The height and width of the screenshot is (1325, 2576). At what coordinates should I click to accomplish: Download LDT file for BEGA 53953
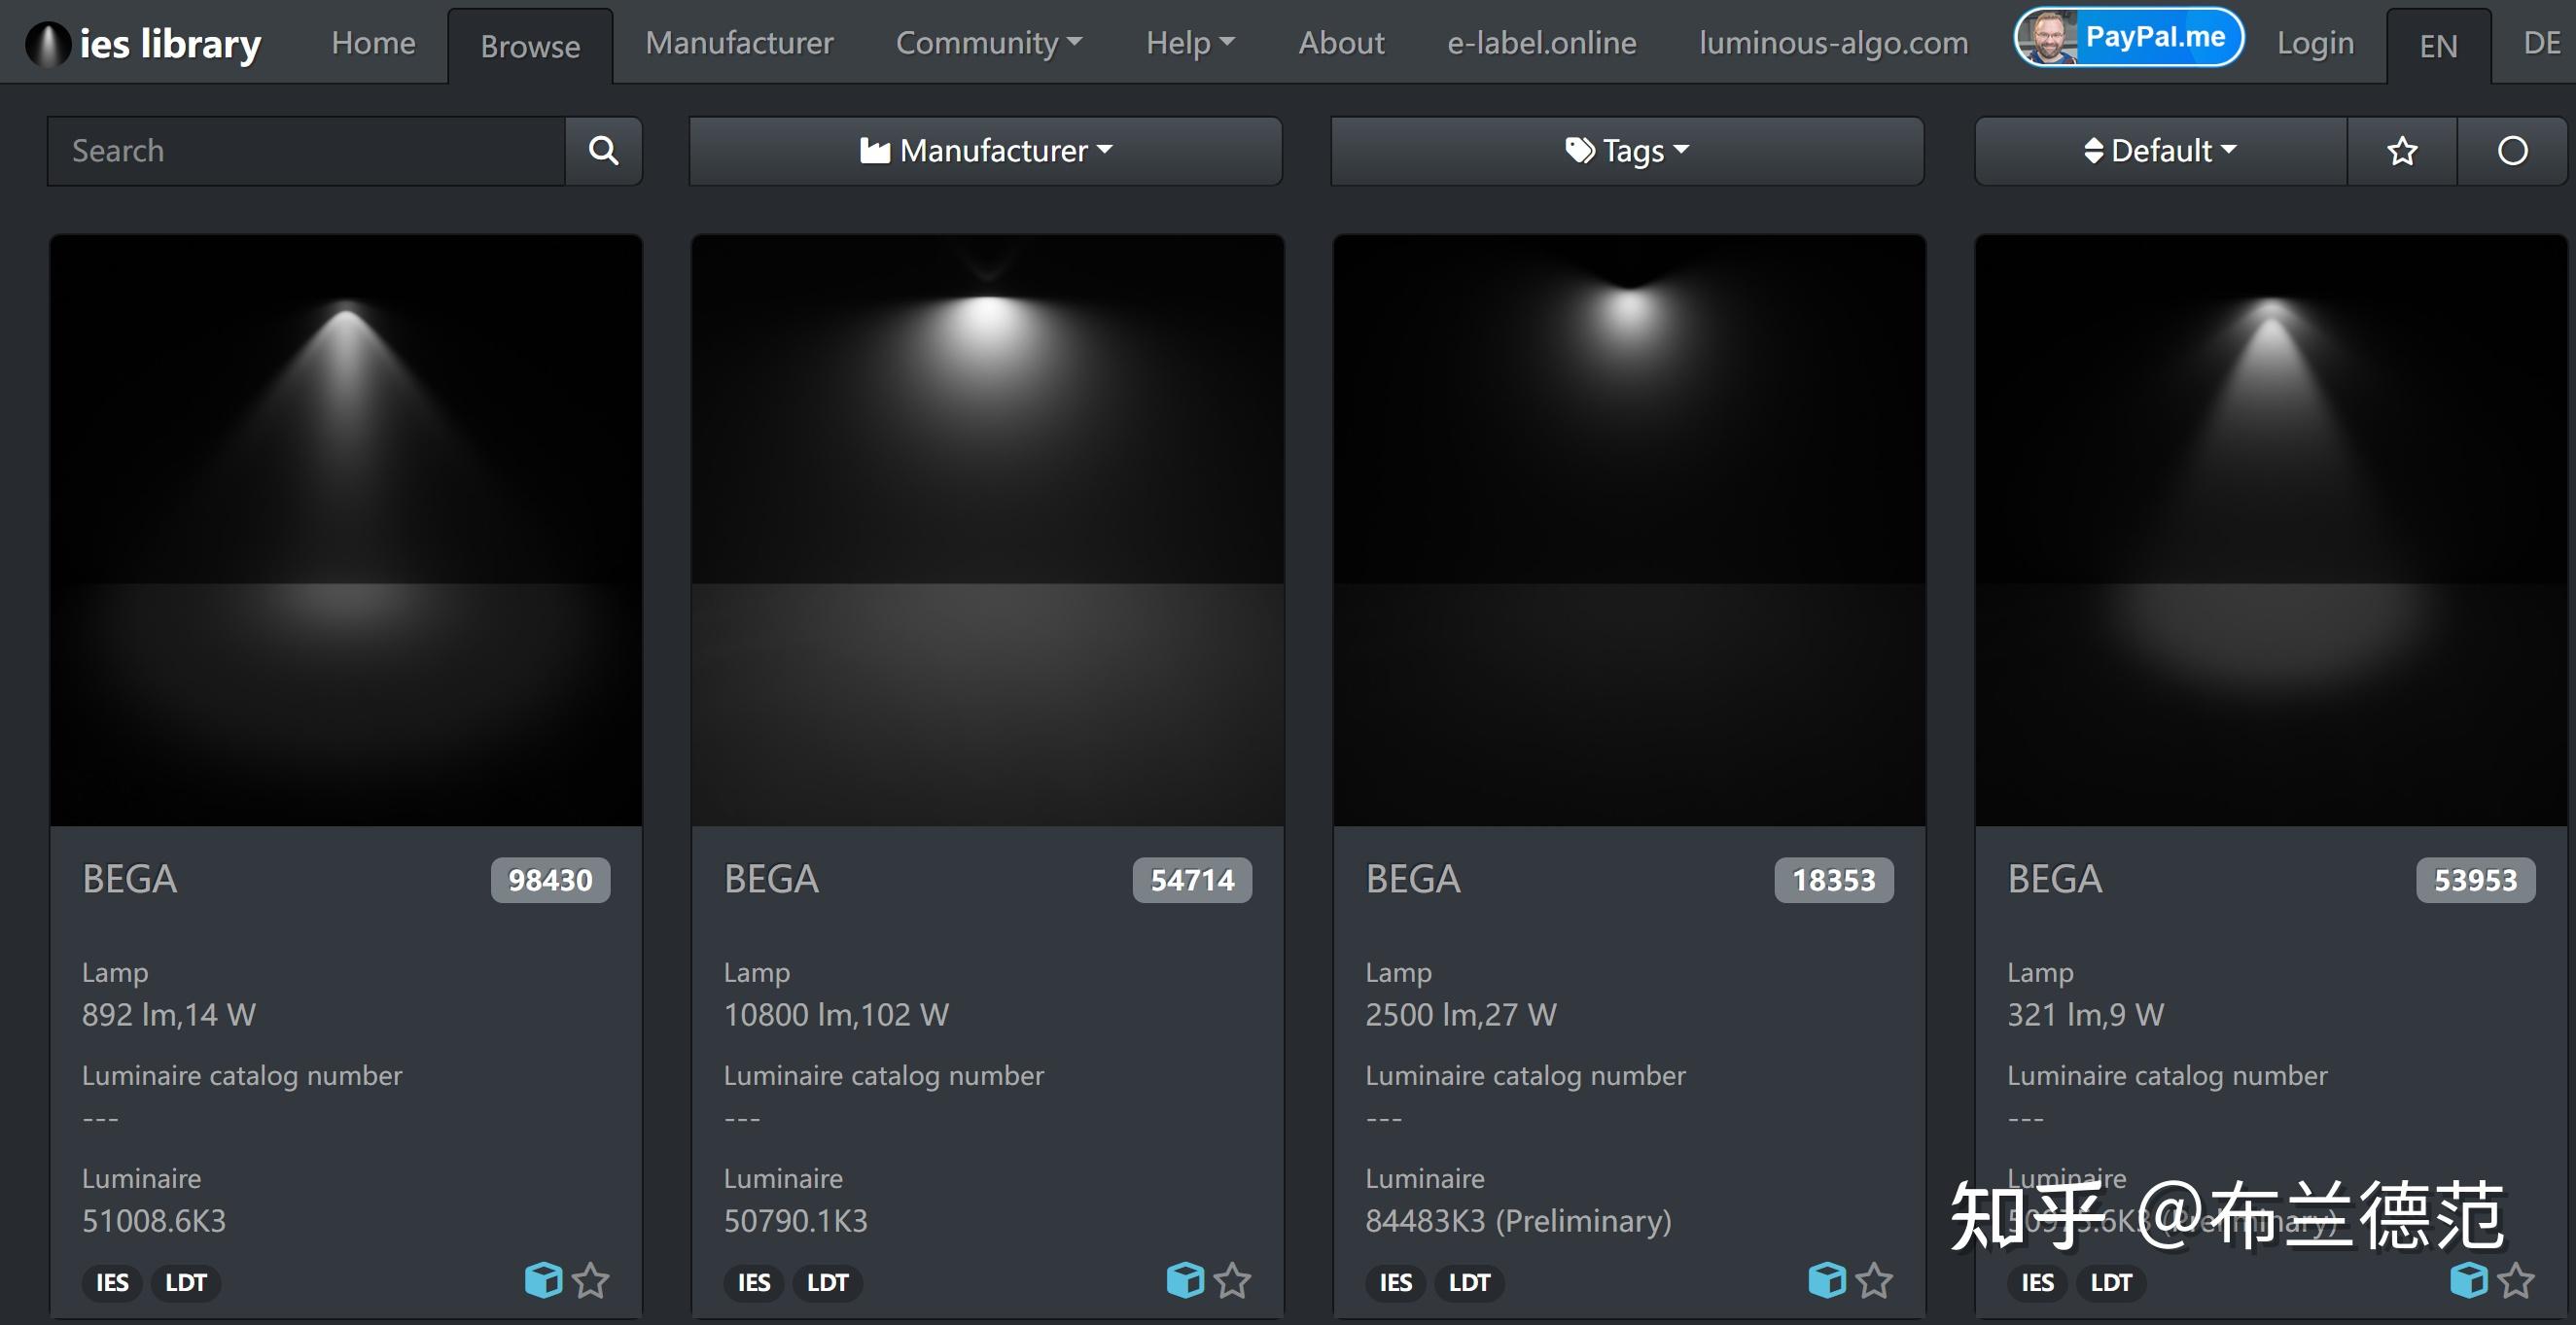point(2111,1282)
